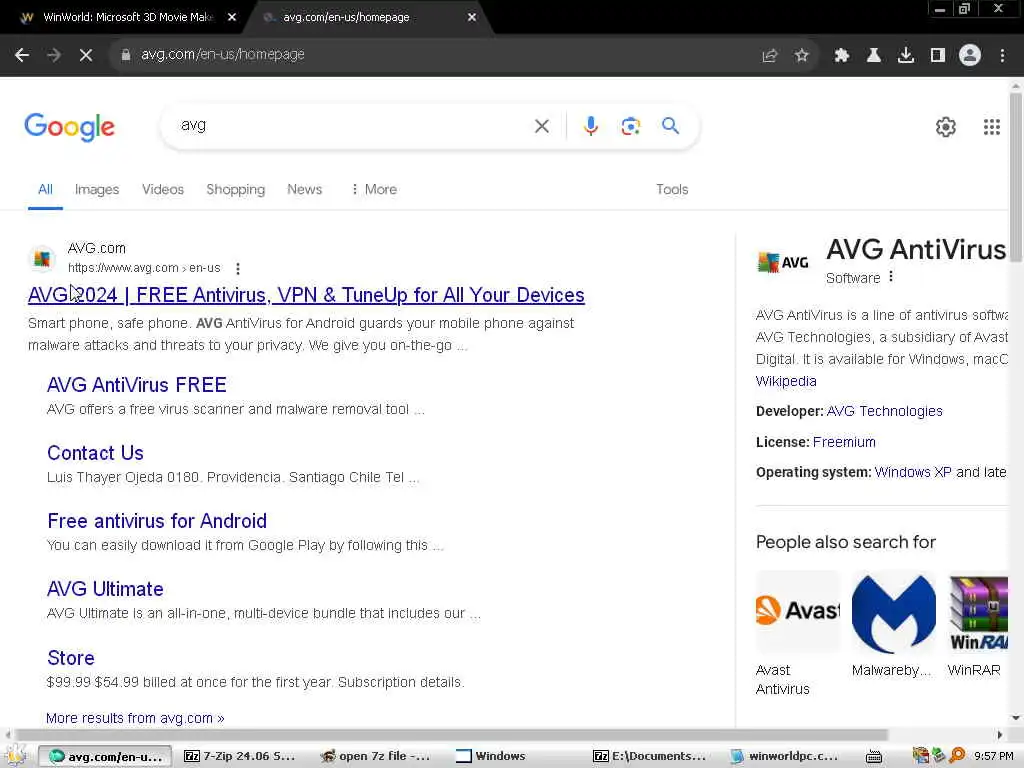Image resolution: width=1024 pixels, height=768 pixels.
Task: Bookmark this page with the star
Action: point(802,56)
